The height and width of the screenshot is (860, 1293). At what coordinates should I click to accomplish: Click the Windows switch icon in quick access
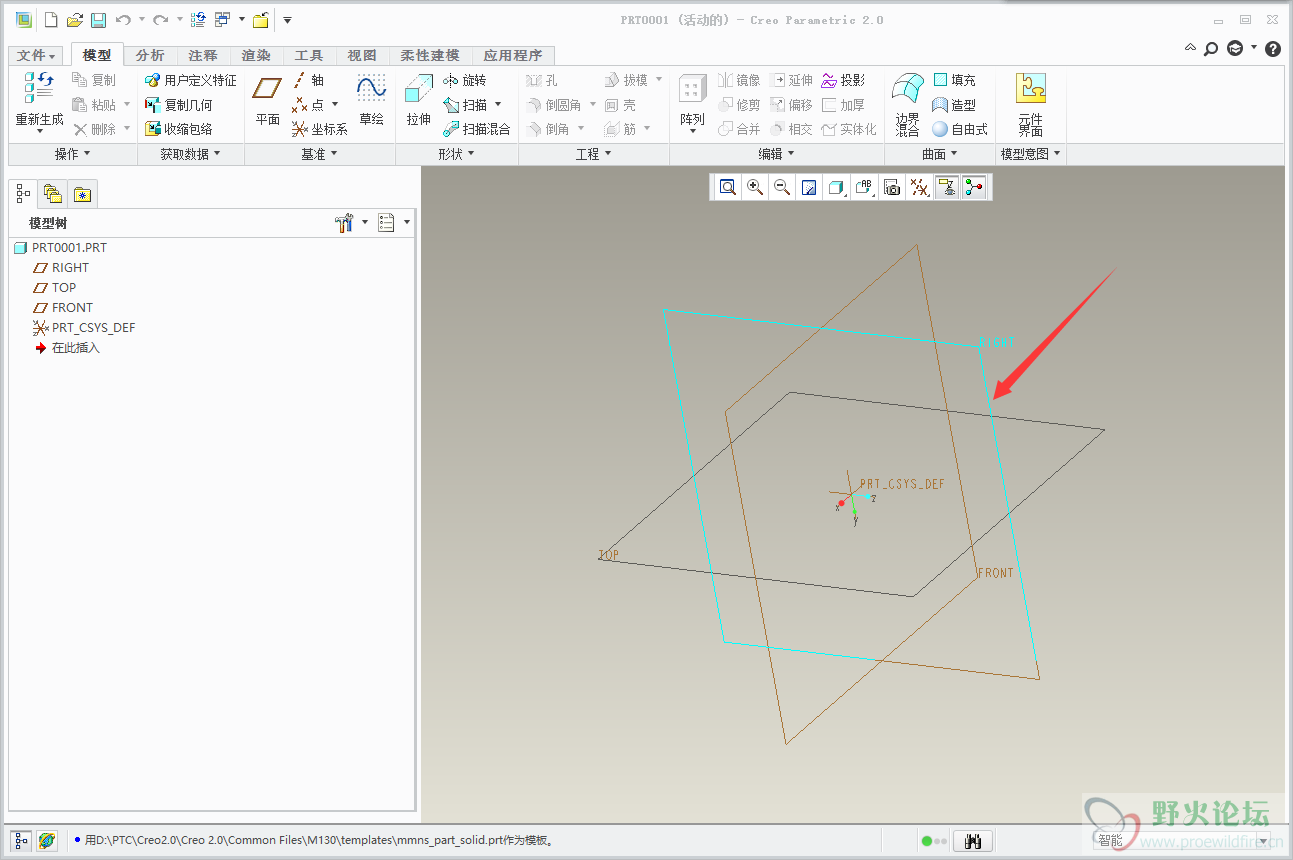[223, 20]
